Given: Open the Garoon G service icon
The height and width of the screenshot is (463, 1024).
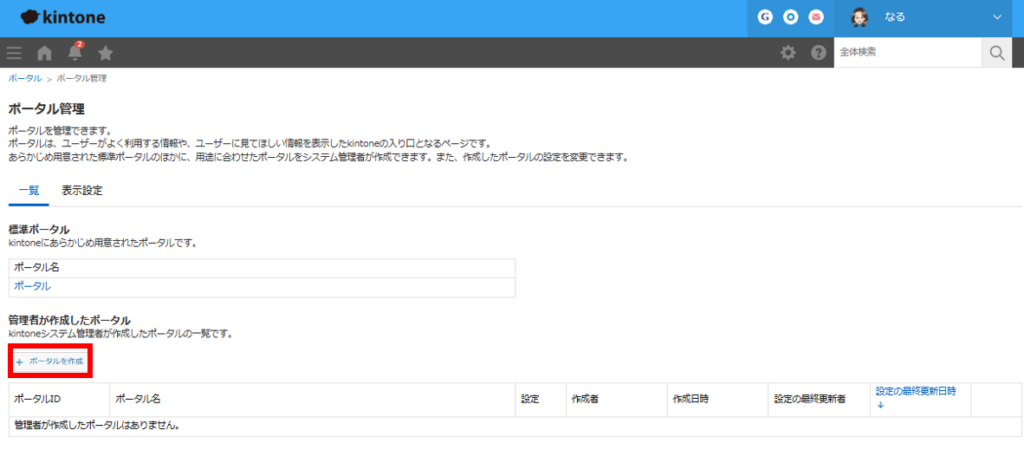Looking at the screenshot, I should (765, 18).
